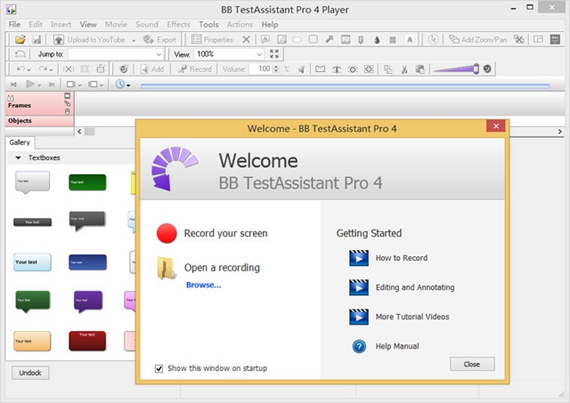This screenshot has height=403, width=570.
Task: Select the Gallery tab
Action: (20, 142)
